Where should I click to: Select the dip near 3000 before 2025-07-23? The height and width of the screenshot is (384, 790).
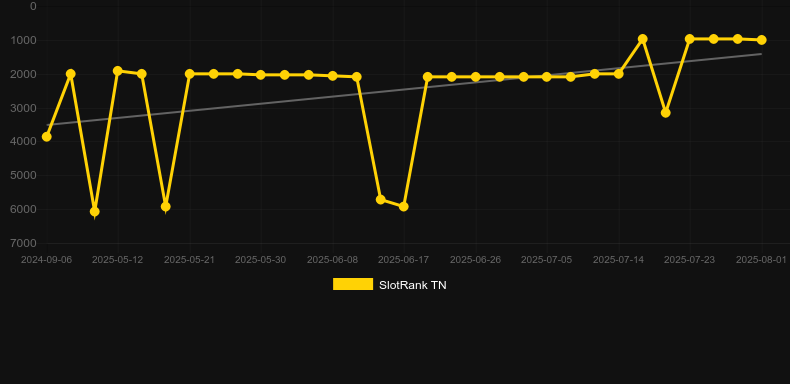[666, 113]
